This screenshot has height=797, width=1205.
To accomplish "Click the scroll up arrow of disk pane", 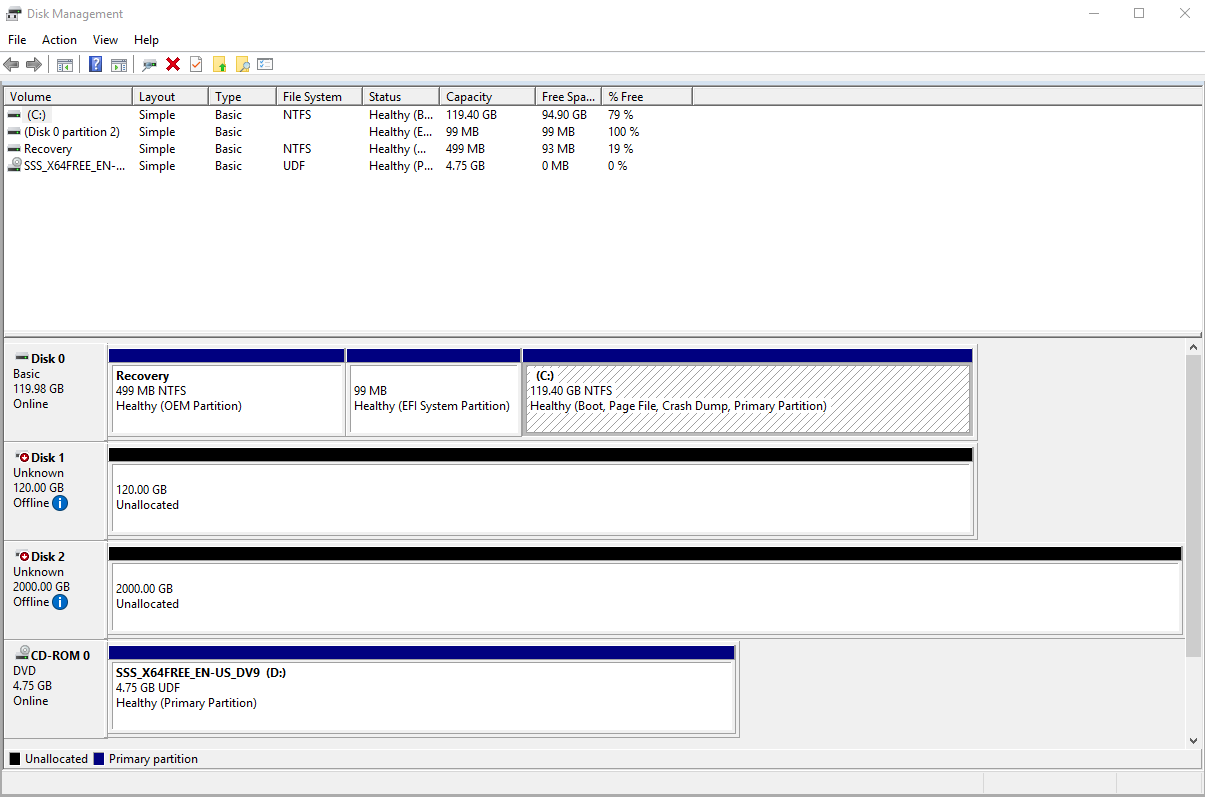I will click(1194, 347).
